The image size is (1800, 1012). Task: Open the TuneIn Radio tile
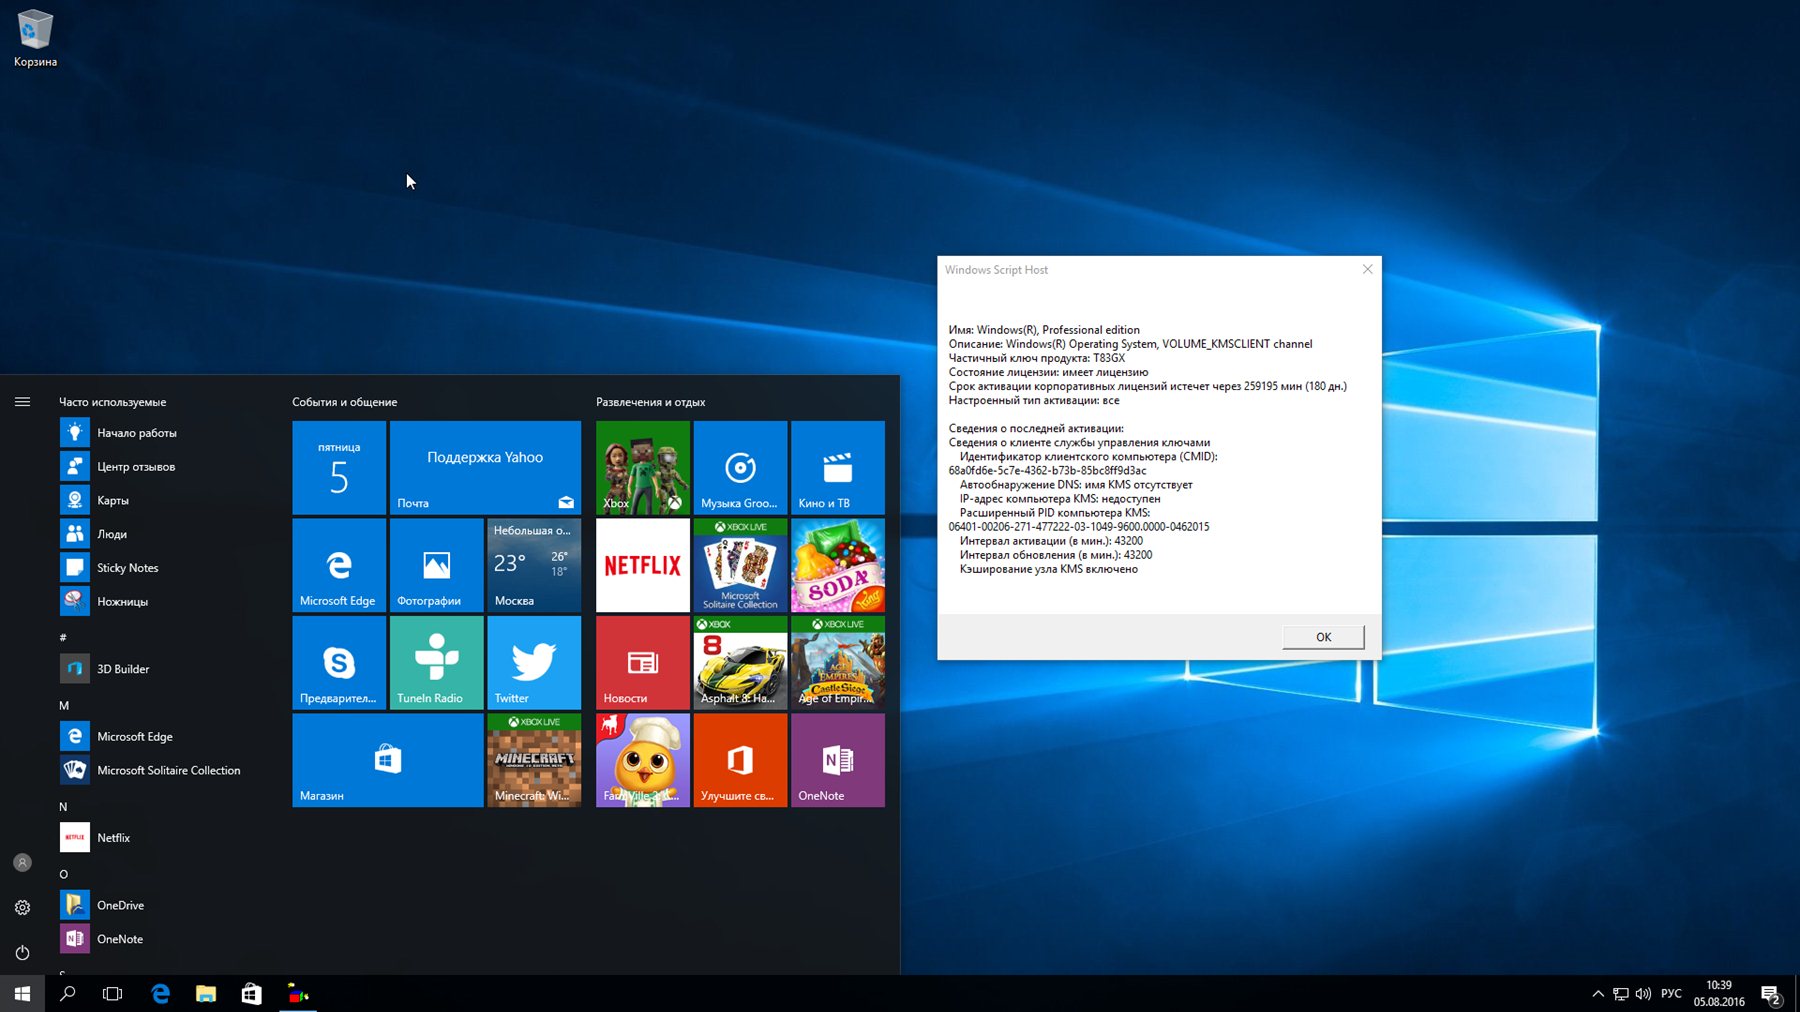click(x=436, y=662)
